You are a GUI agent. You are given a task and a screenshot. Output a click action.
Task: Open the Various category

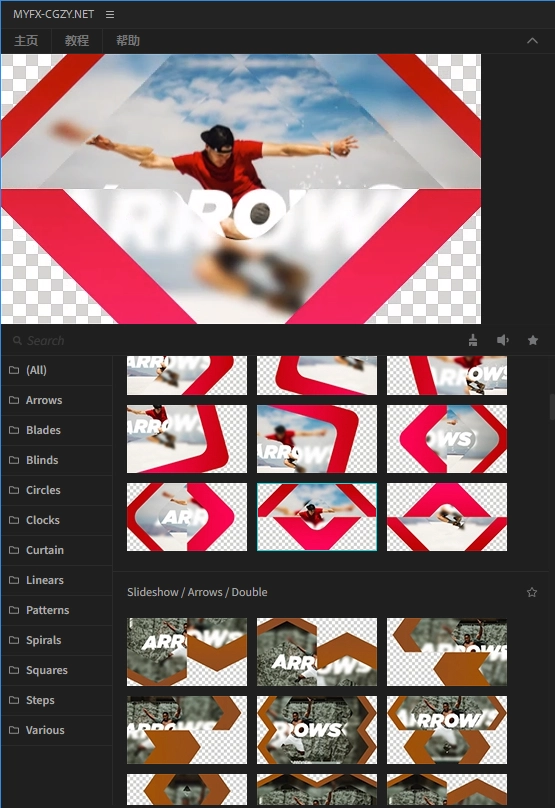click(x=56, y=730)
